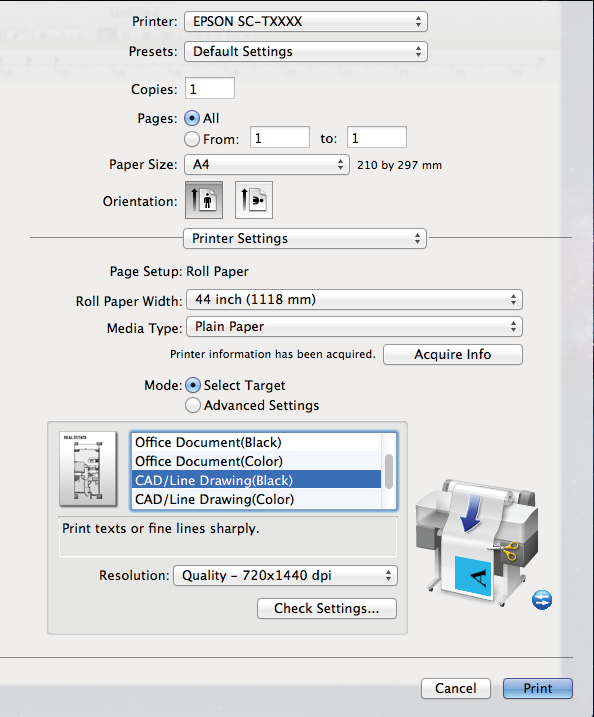
Task: Select the From page range radio button
Action: coord(192,139)
